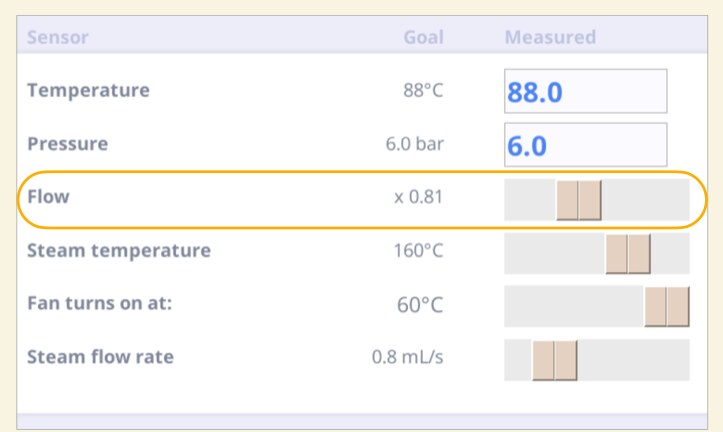Screen dimensions: 723x432
Task: Click the Steam temperature slider handle
Action: point(628,254)
